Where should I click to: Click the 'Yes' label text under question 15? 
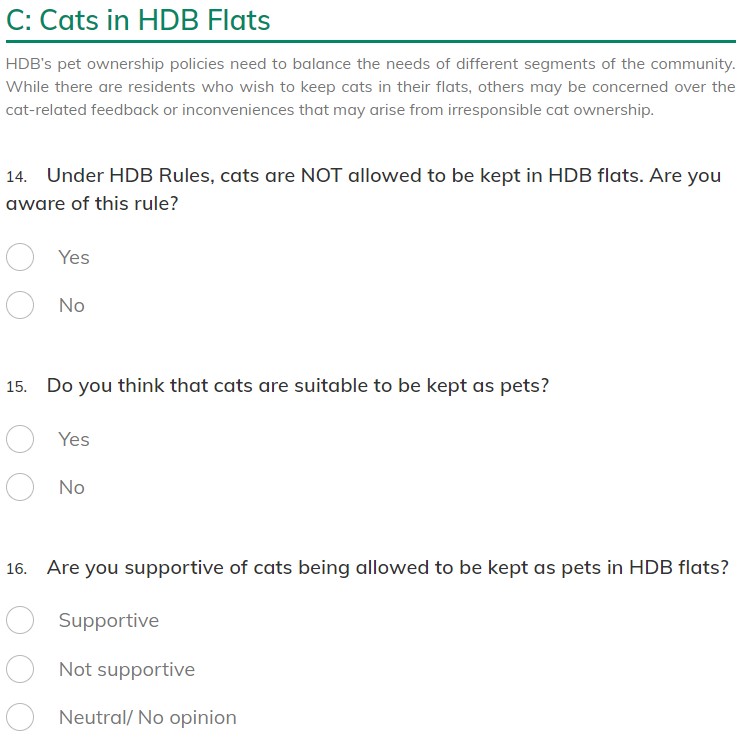pos(74,439)
